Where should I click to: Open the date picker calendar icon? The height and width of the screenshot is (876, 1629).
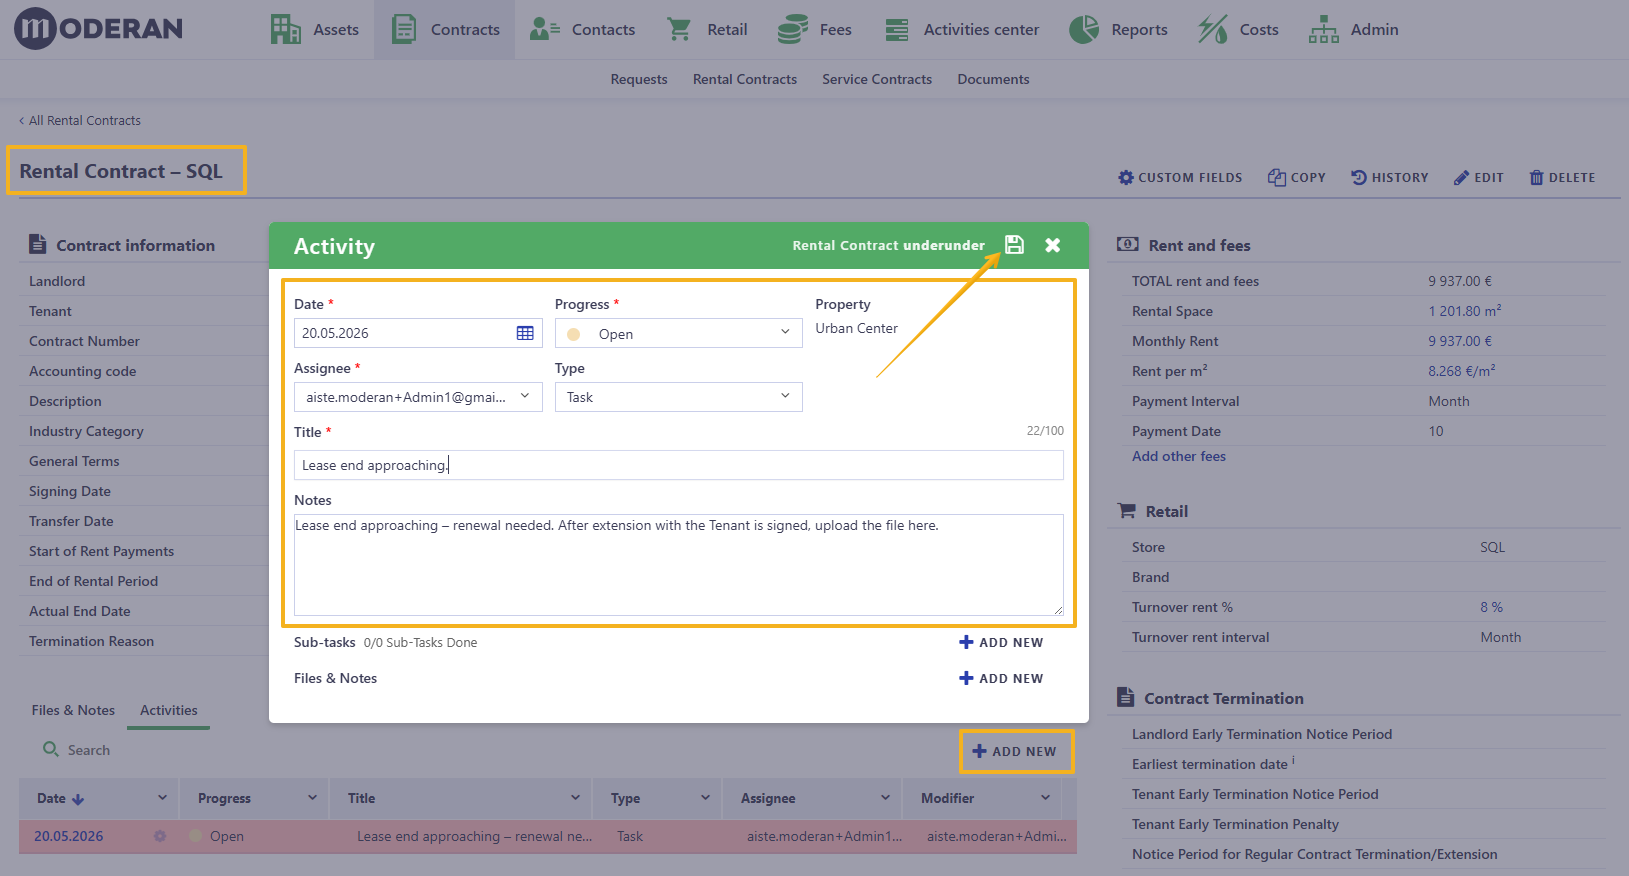525,333
